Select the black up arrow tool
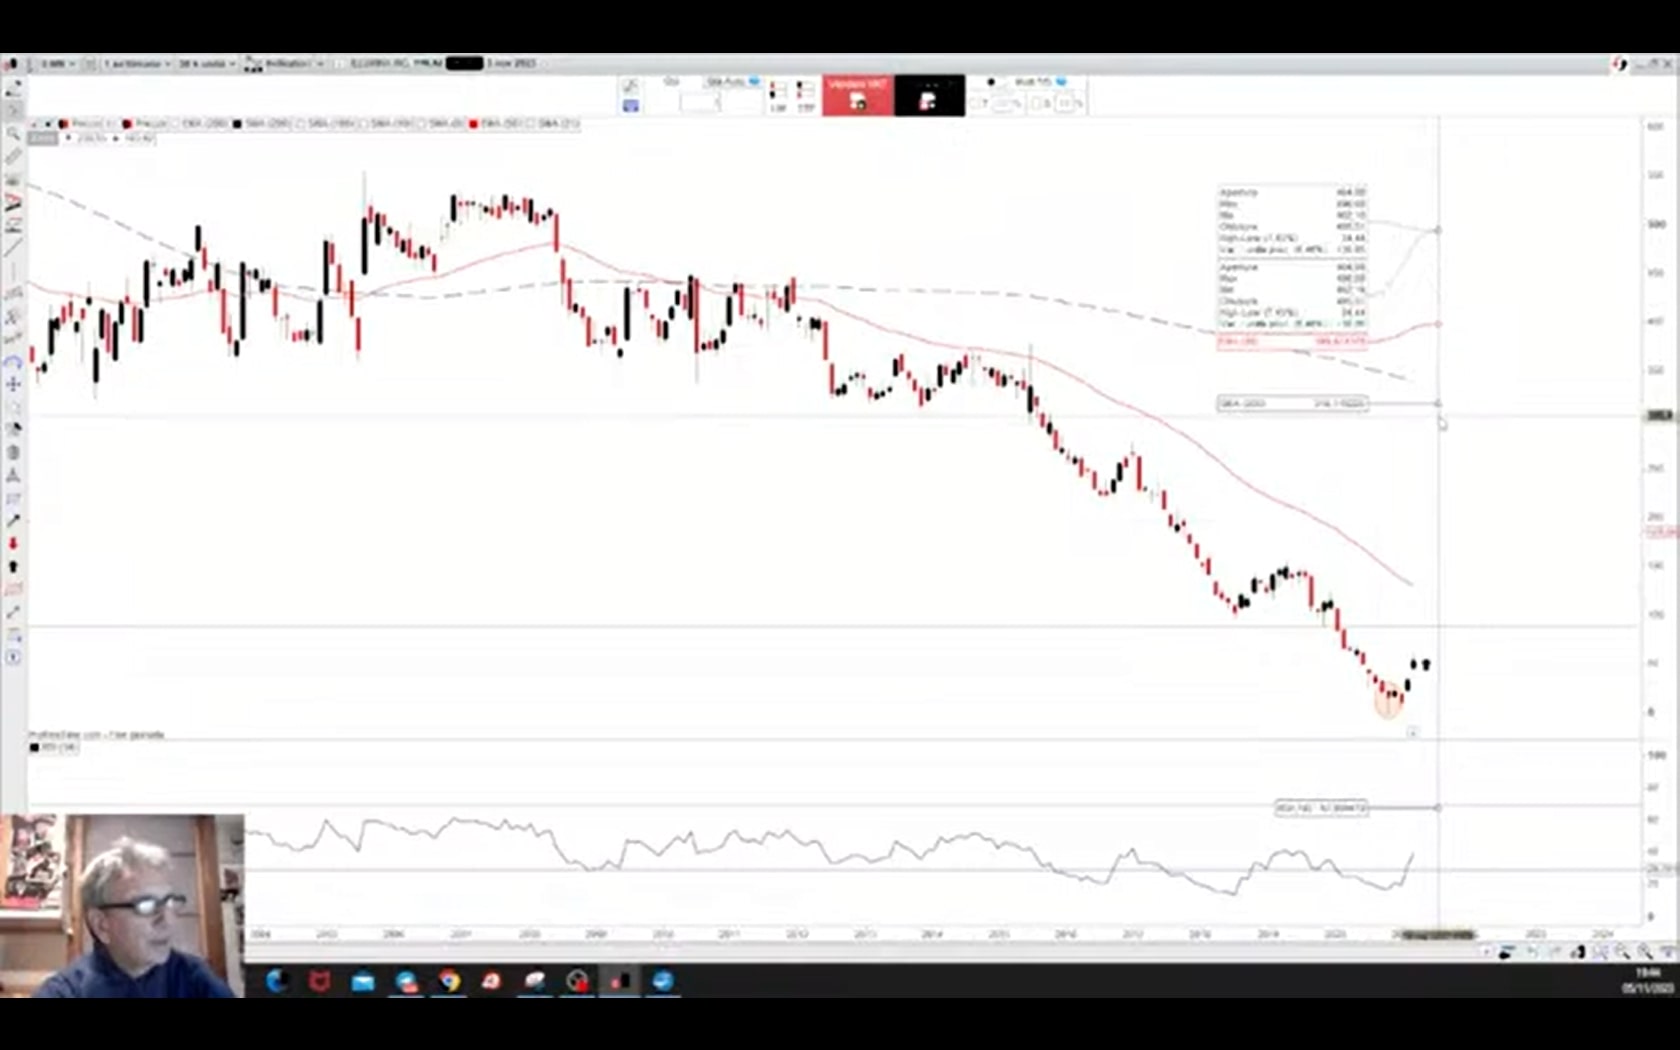This screenshot has width=1680, height=1050. pos(13,566)
